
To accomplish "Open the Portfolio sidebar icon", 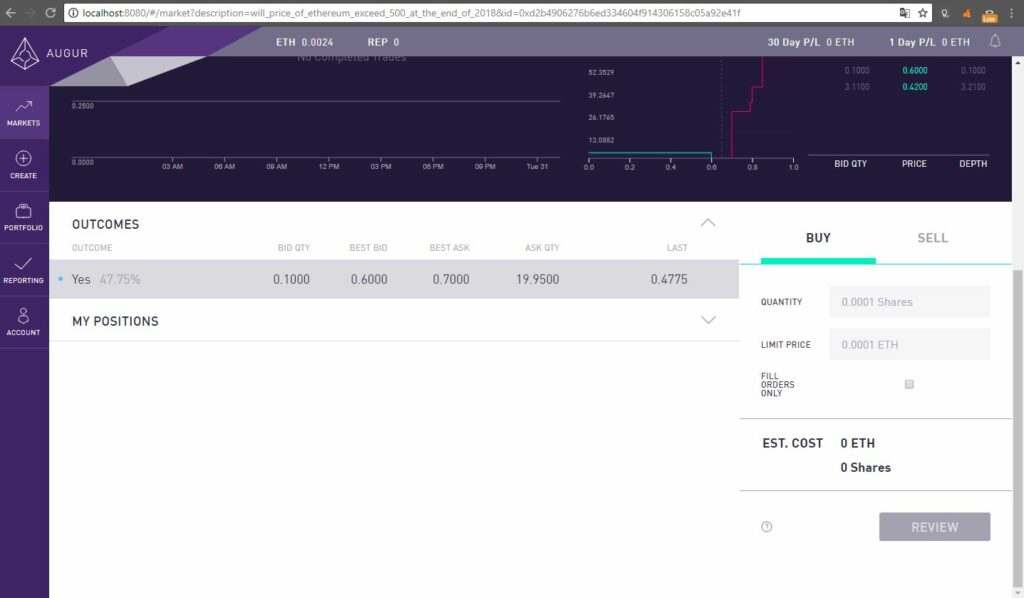I will tap(23, 217).
